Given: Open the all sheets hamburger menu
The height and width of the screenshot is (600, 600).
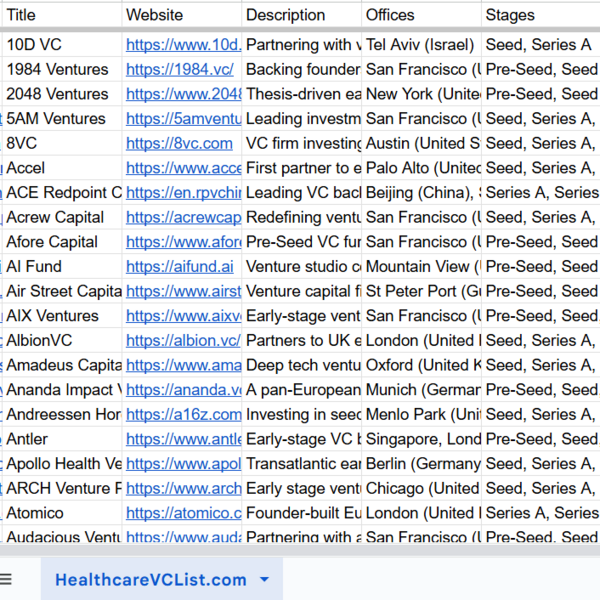Looking at the screenshot, I should click(x=5, y=579).
